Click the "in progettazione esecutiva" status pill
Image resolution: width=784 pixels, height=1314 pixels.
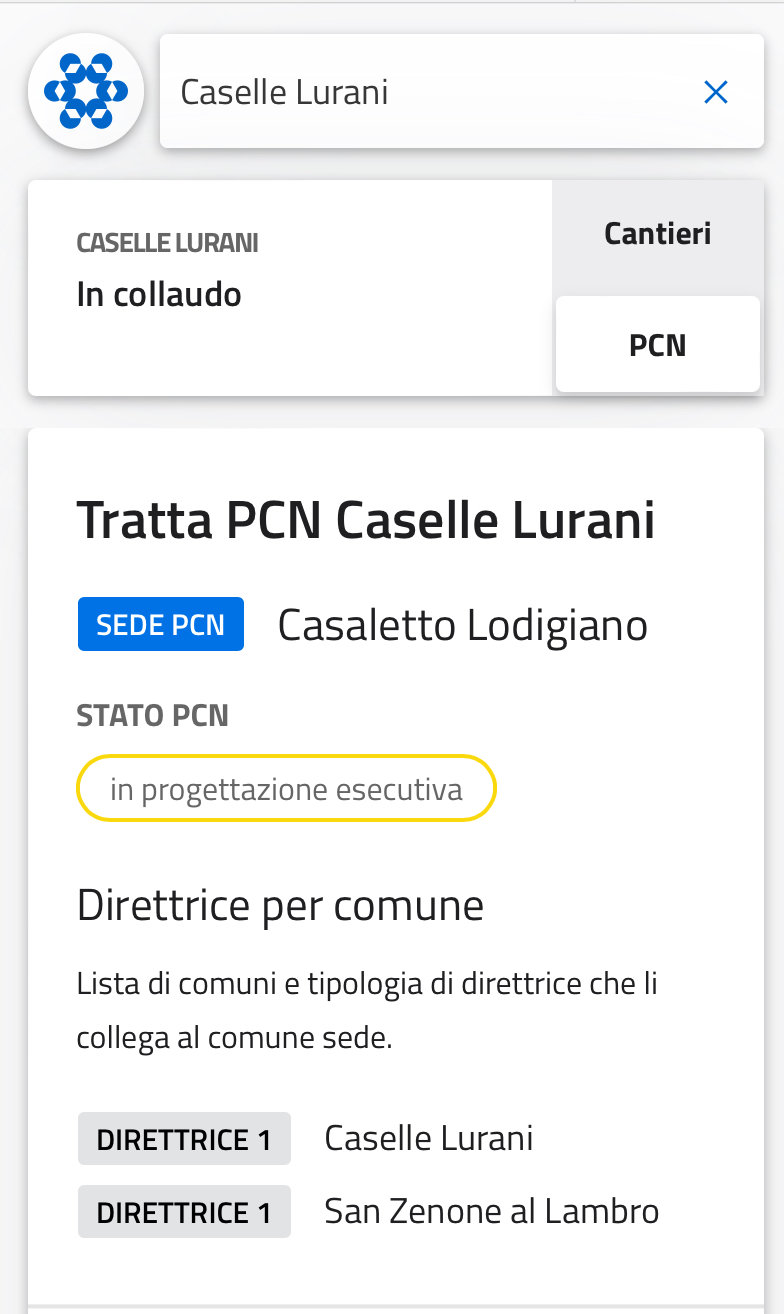coord(286,789)
